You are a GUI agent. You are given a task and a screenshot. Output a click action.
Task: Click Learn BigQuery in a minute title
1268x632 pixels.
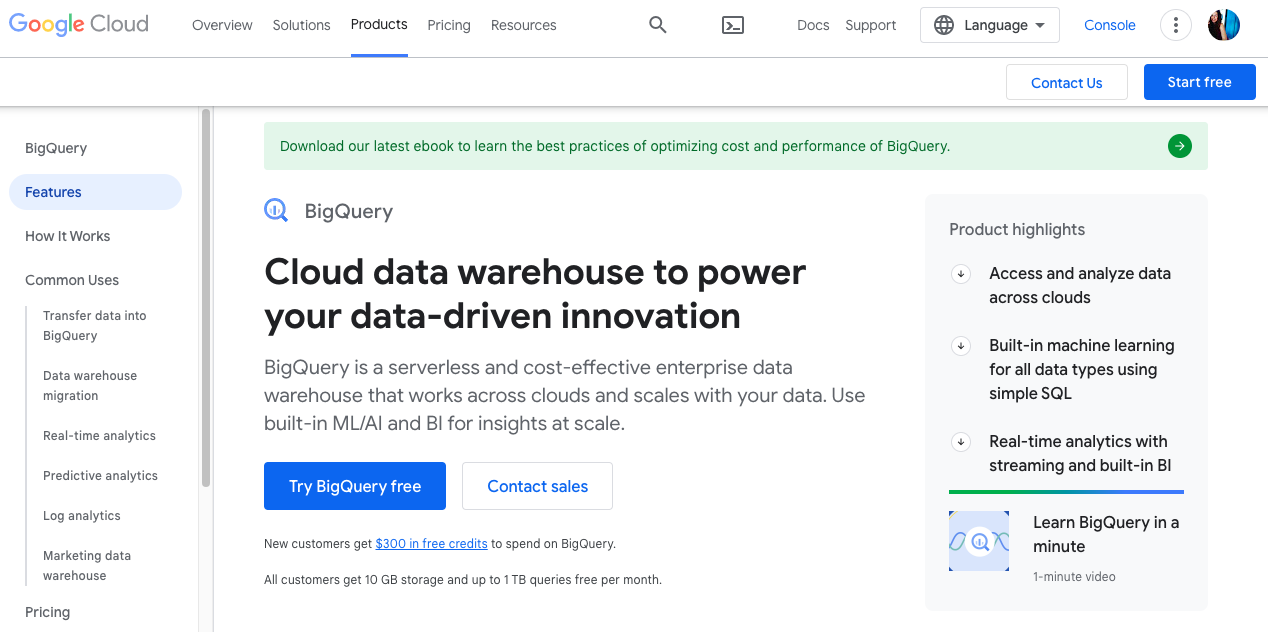tap(1106, 534)
